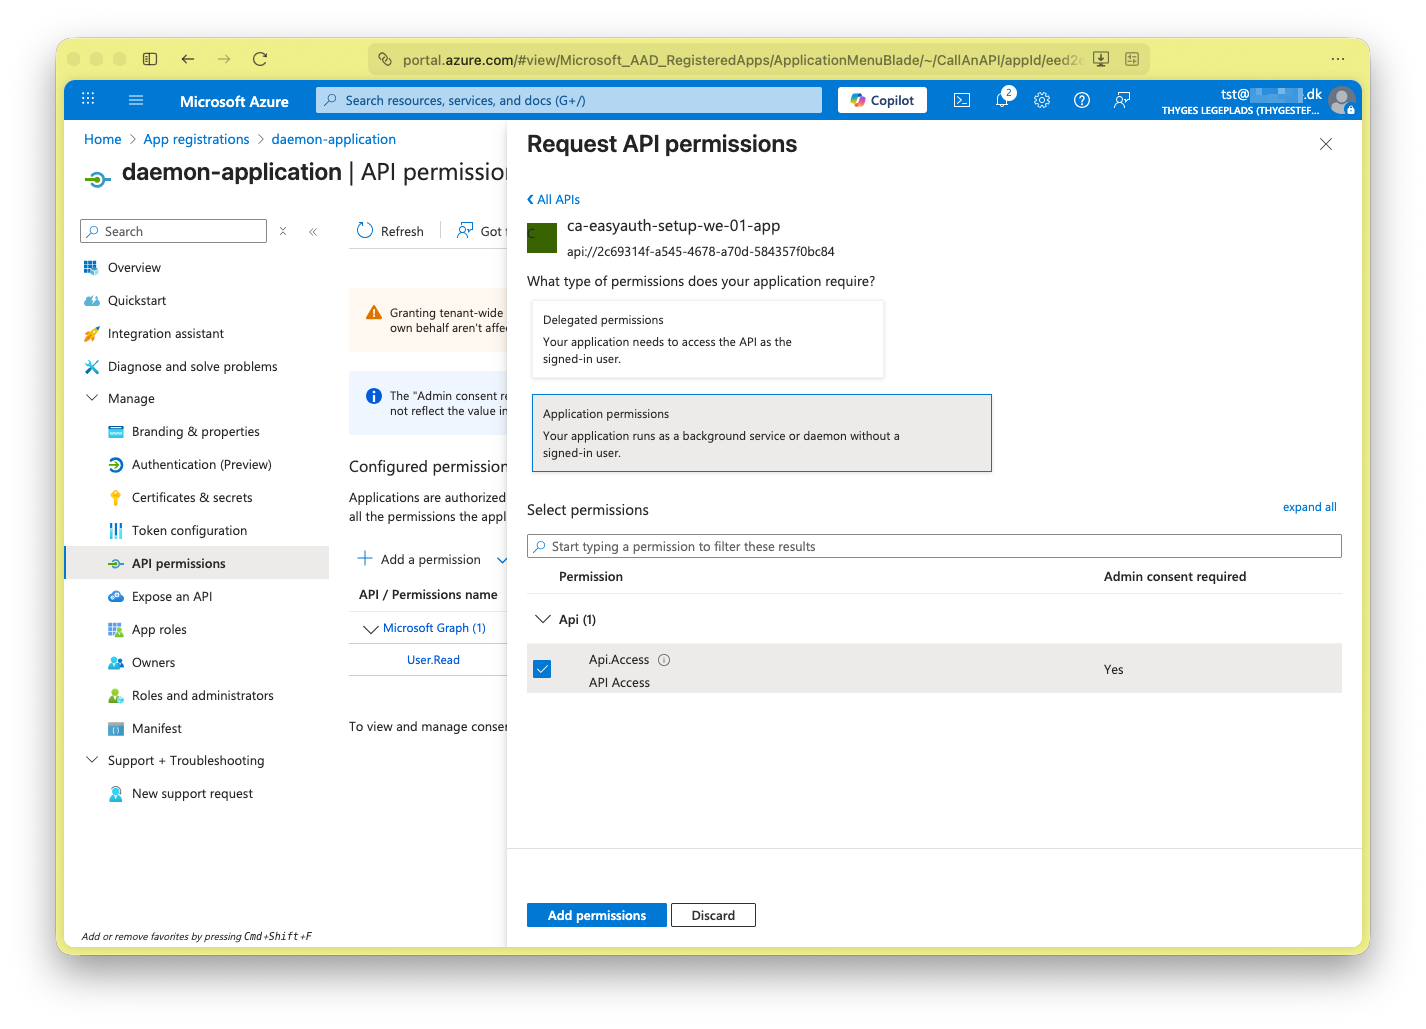Click the daemon-application breadcrumb
This screenshot has width=1426, height=1029.
pyautogui.click(x=334, y=139)
